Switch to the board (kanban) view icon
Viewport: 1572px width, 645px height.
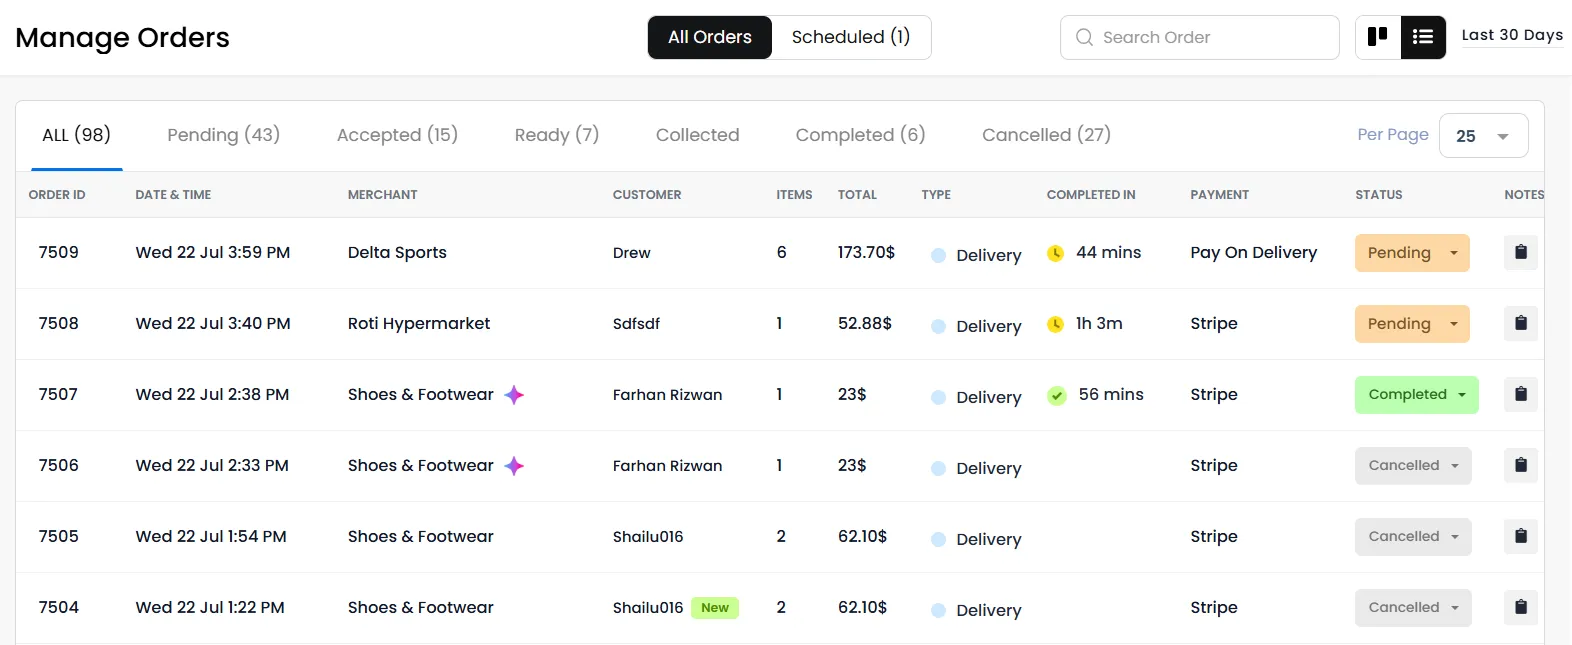[1378, 37]
